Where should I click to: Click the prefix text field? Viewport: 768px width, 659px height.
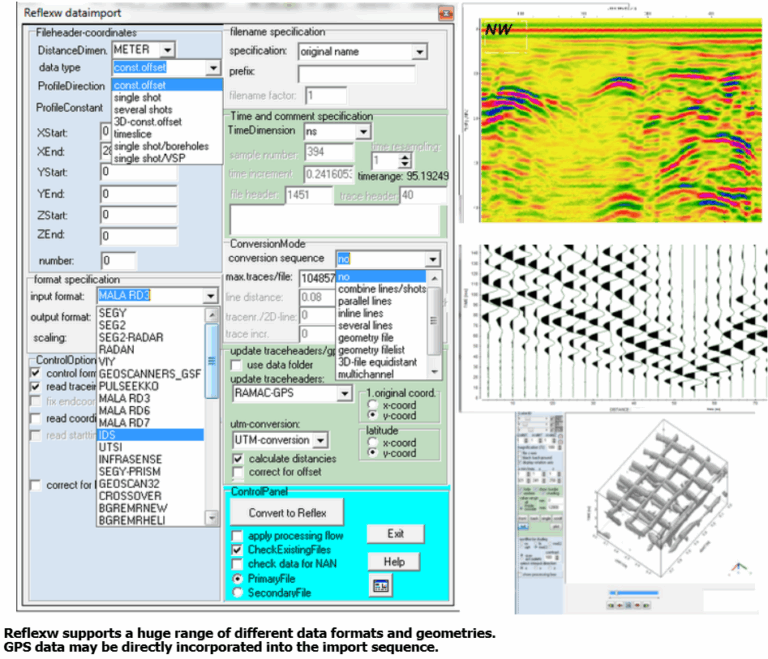[356, 73]
